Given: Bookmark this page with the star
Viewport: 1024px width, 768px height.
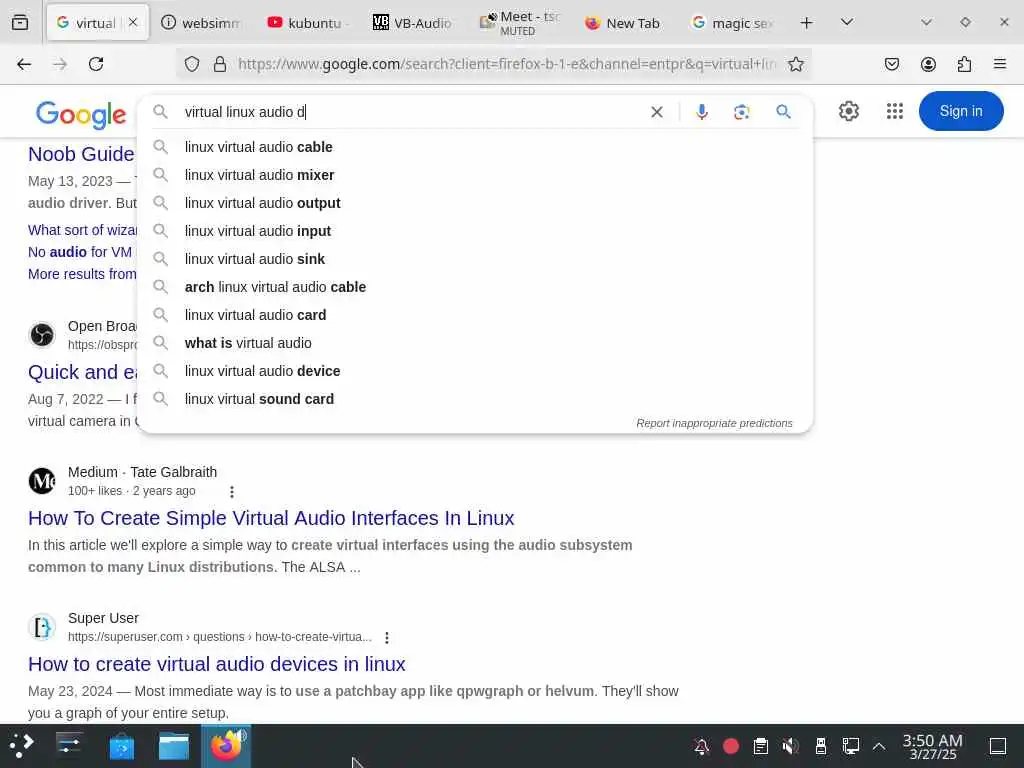Looking at the screenshot, I should 795,64.
